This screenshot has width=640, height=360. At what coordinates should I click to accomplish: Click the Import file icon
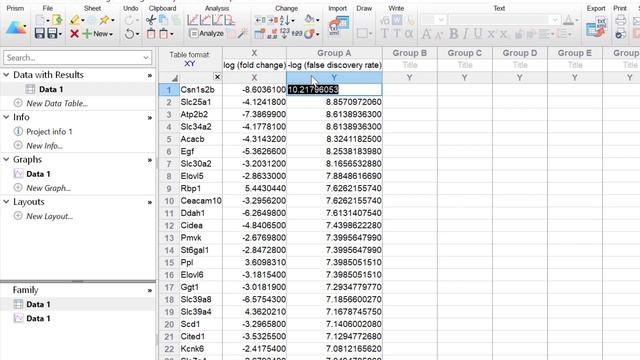339,27
